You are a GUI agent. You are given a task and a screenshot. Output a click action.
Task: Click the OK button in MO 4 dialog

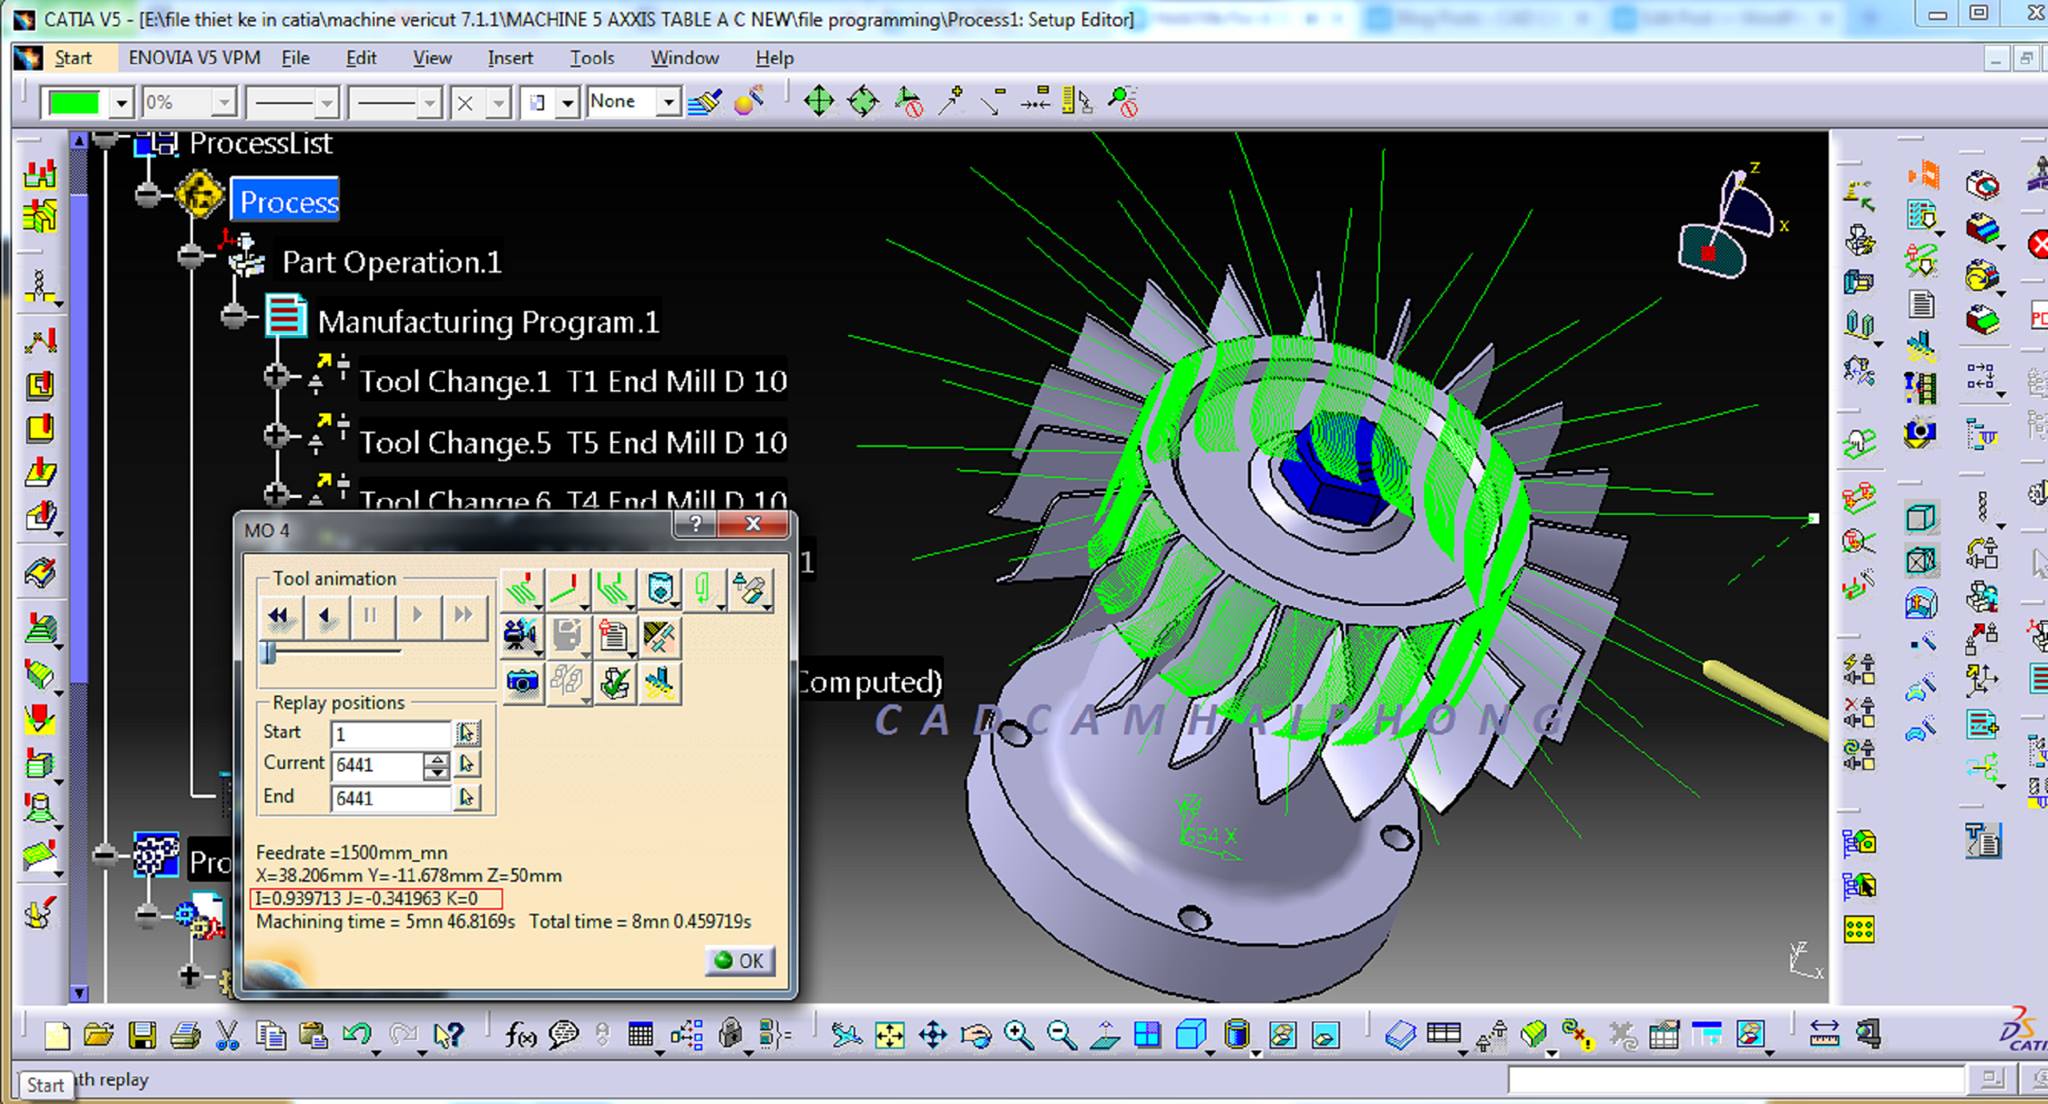click(x=739, y=961)
